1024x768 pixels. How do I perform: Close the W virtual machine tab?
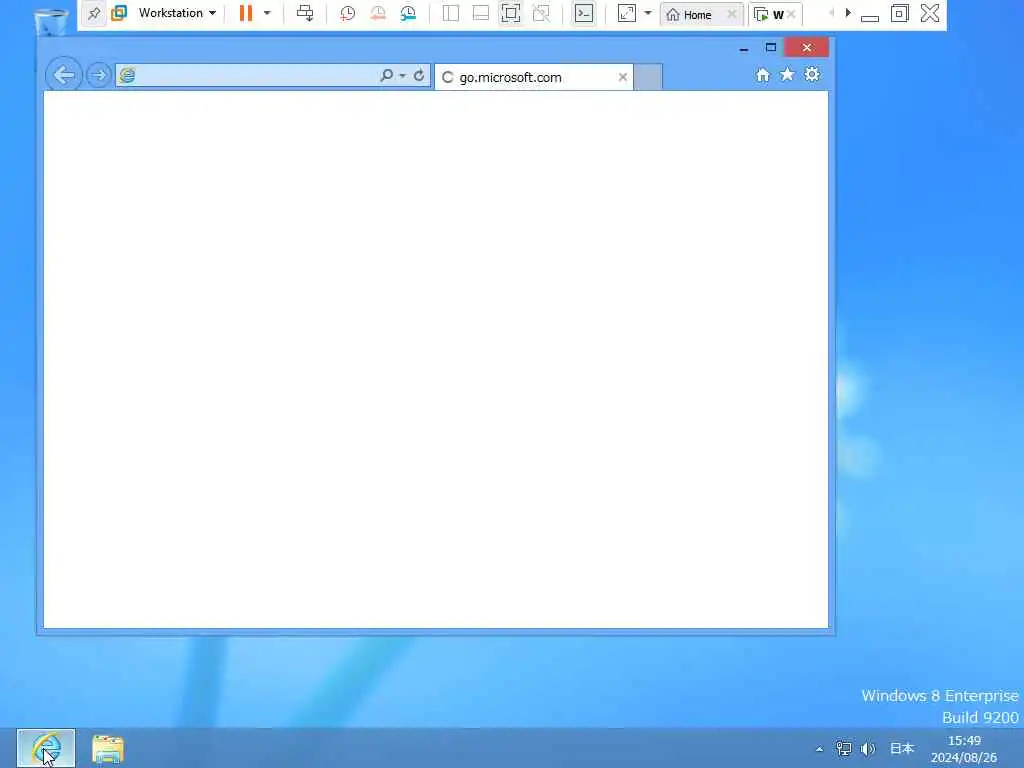(x=791, y=14)
